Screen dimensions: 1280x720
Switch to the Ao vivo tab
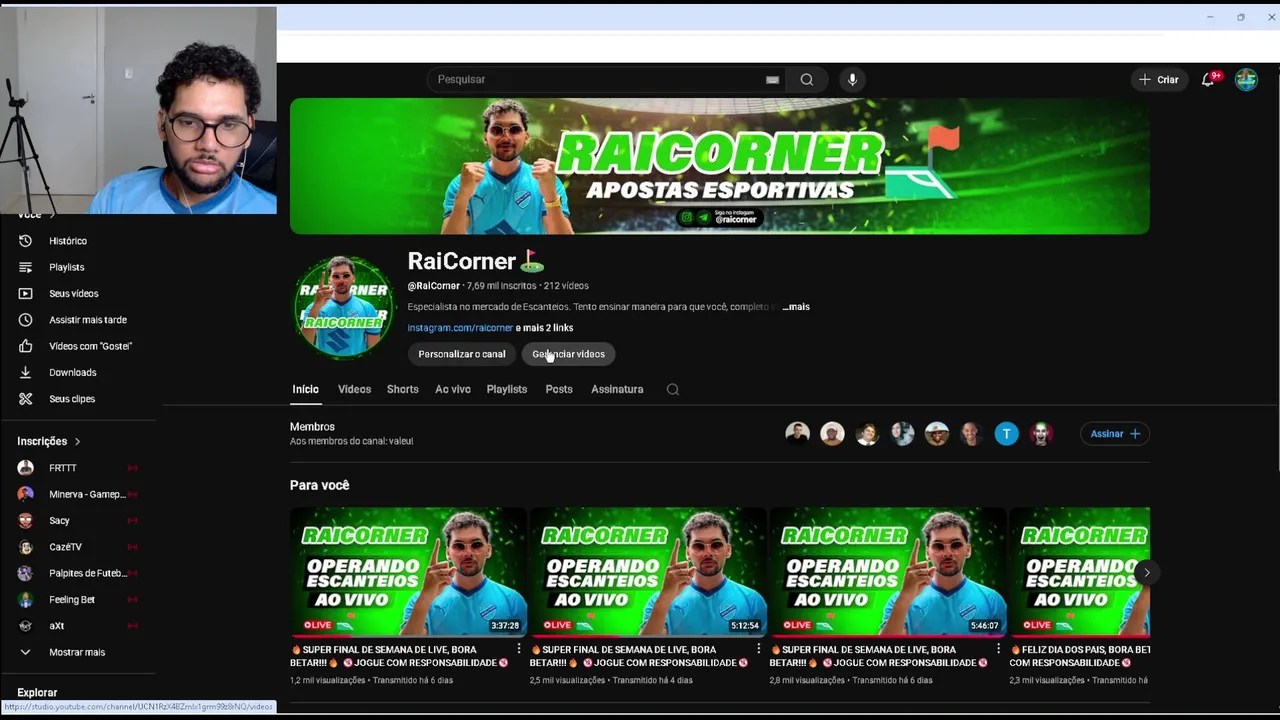click(x=453, y=390)
